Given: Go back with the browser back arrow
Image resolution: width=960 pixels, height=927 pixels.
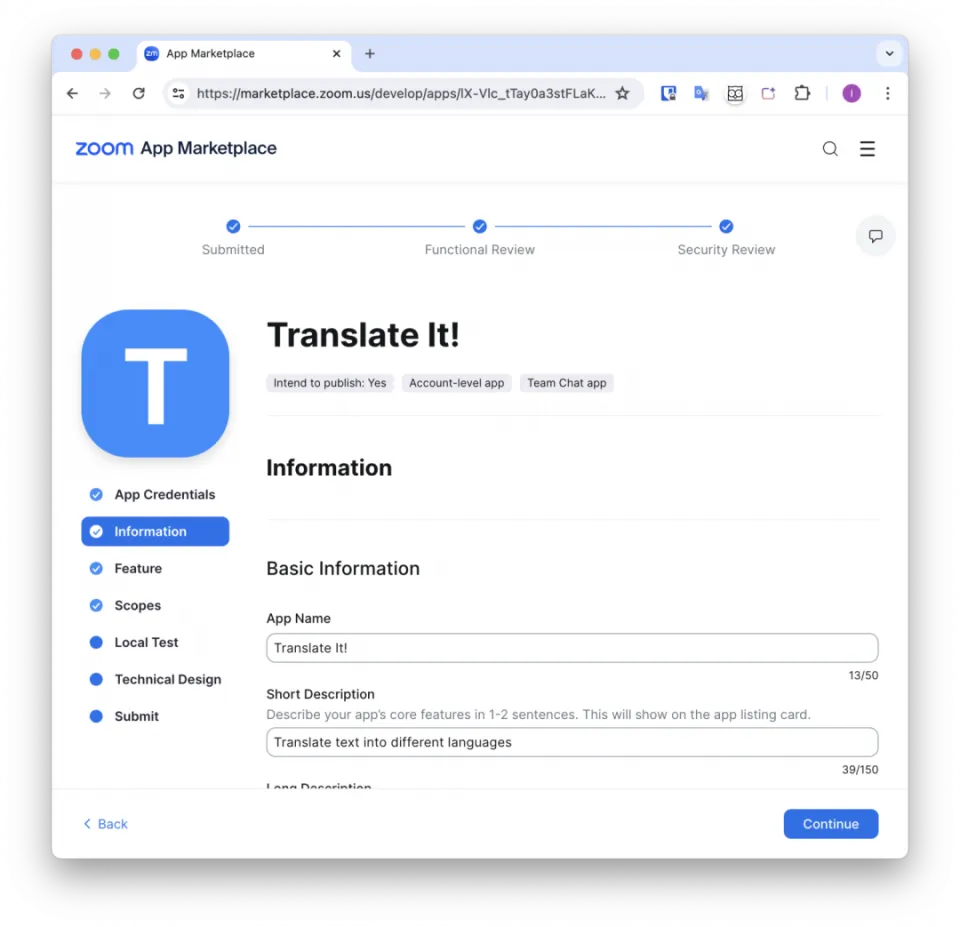Looking at the screenshot, I should (x=72, y=93).
